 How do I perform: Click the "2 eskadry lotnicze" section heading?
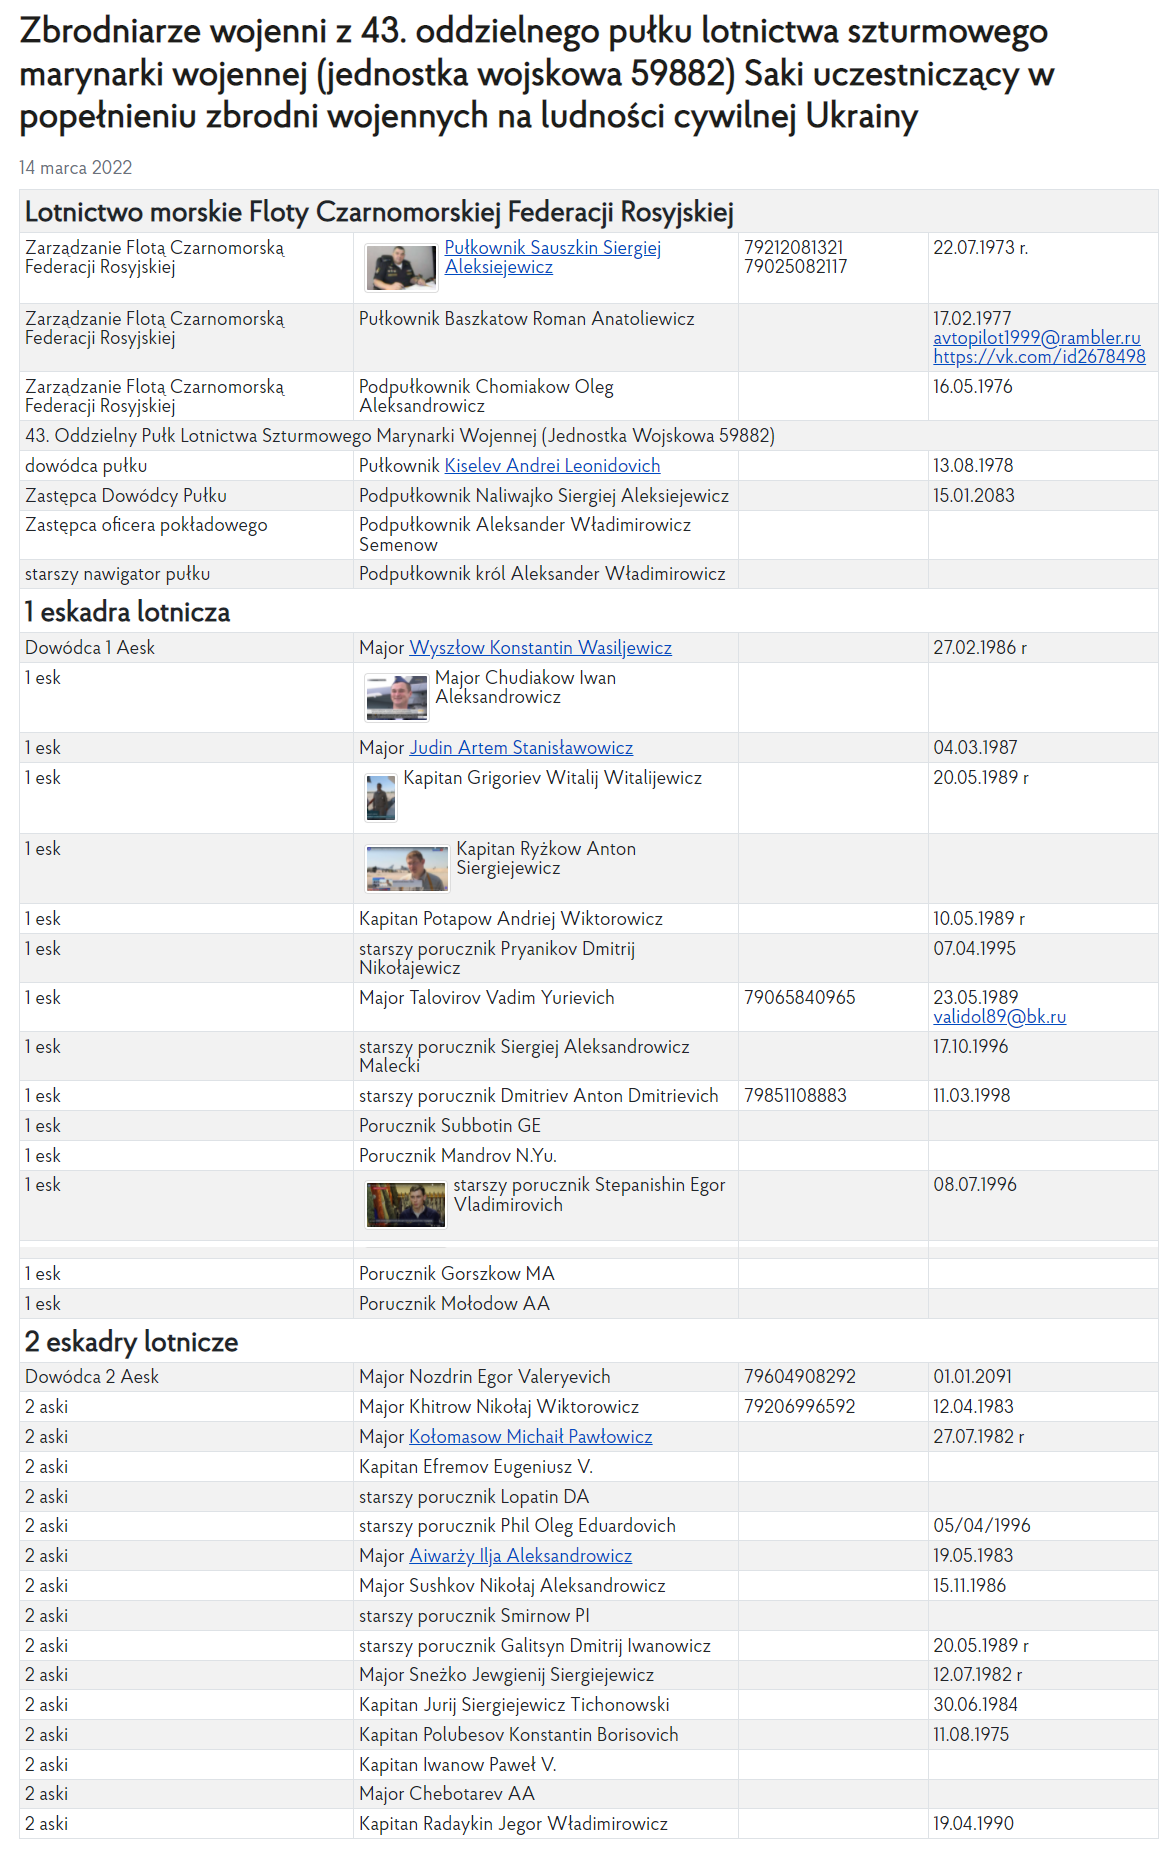click(x=132, y=1342)
